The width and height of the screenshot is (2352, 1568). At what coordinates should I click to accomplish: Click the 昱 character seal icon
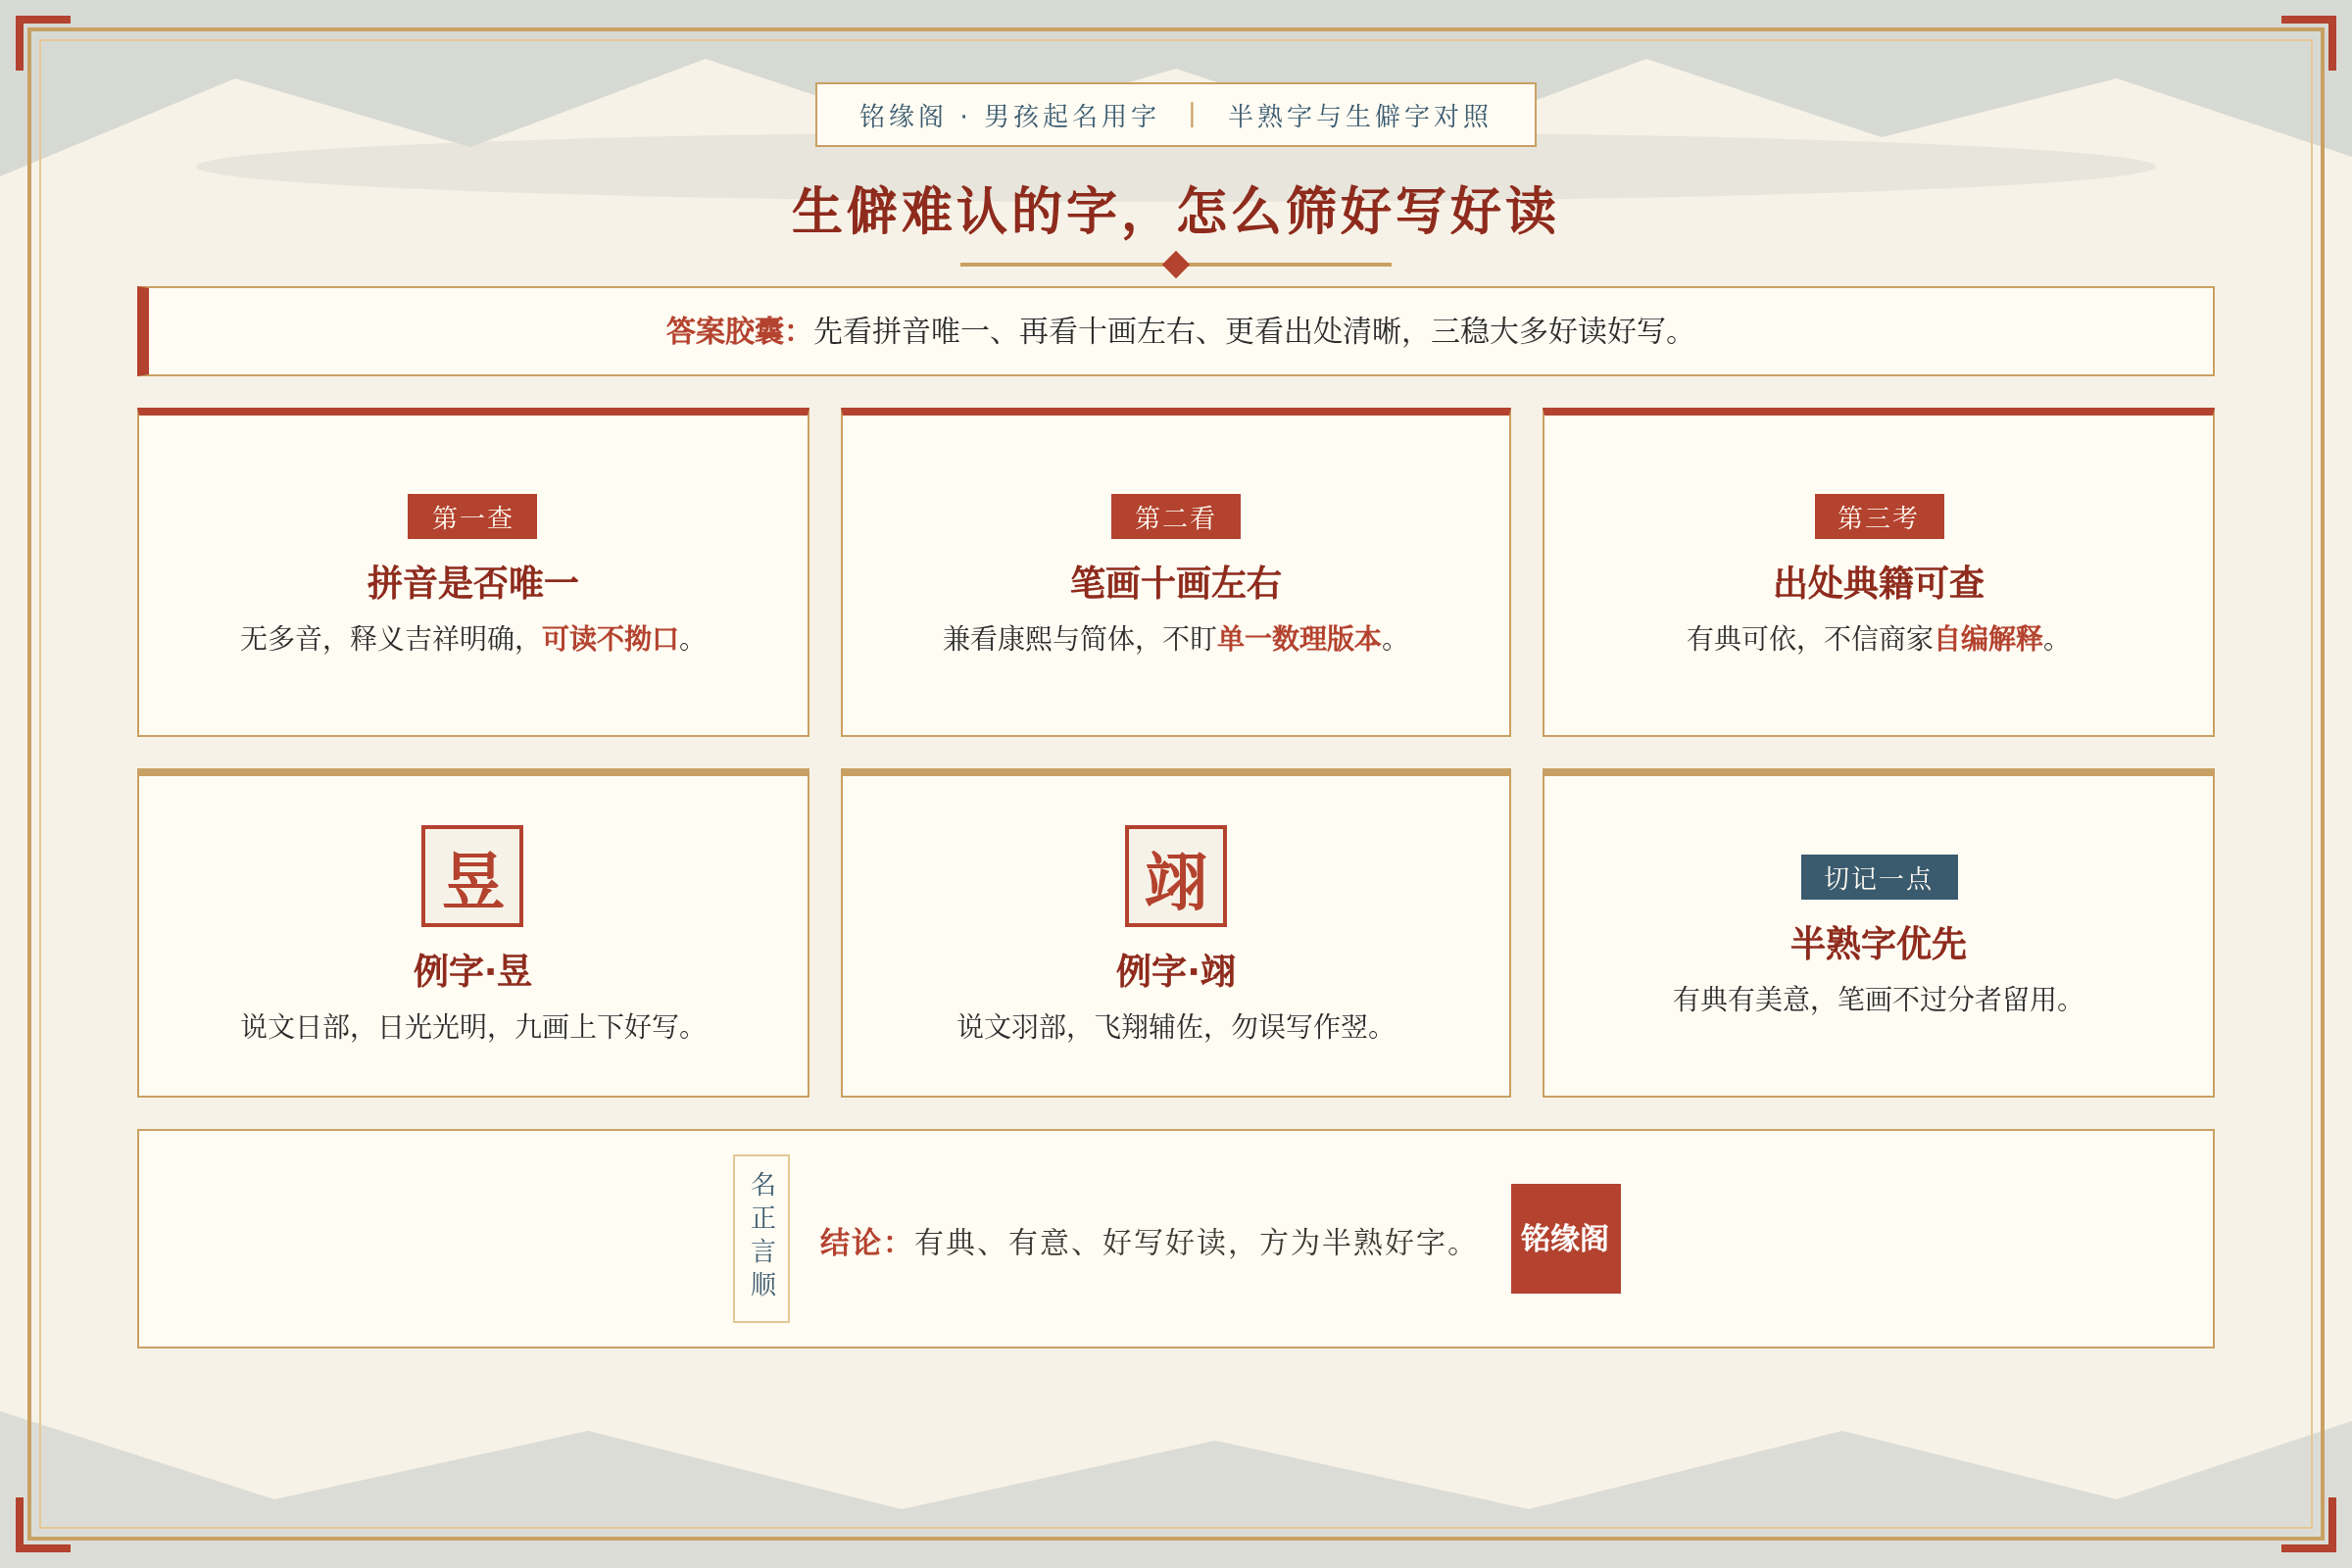472,876
